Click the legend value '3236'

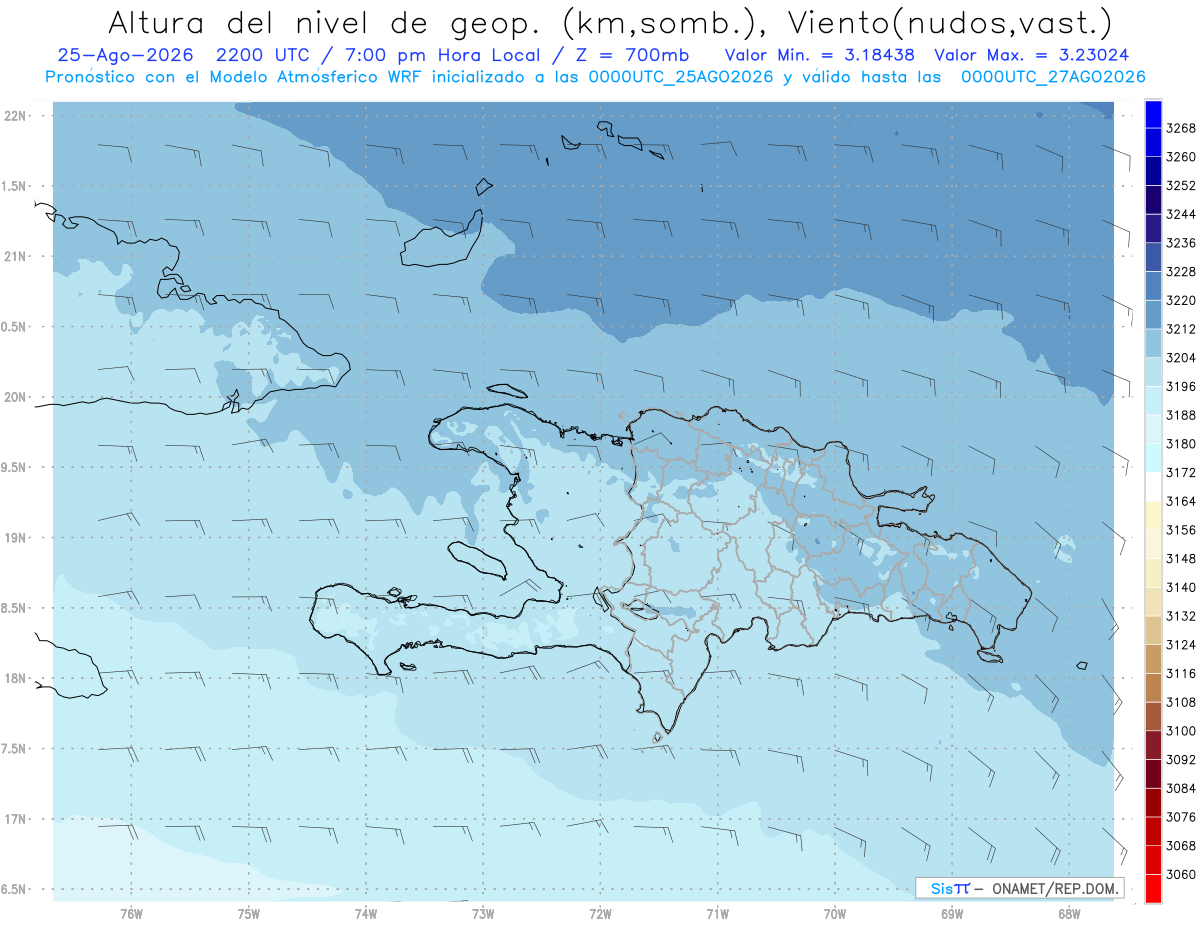coord(1180,243)
